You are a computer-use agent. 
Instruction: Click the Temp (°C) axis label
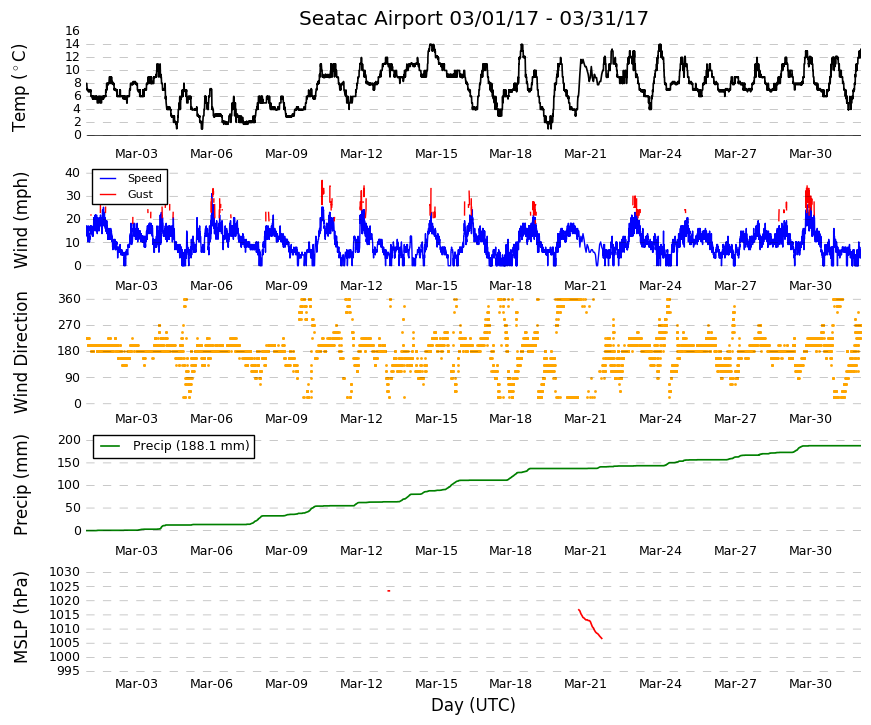(x=19, y=88)
